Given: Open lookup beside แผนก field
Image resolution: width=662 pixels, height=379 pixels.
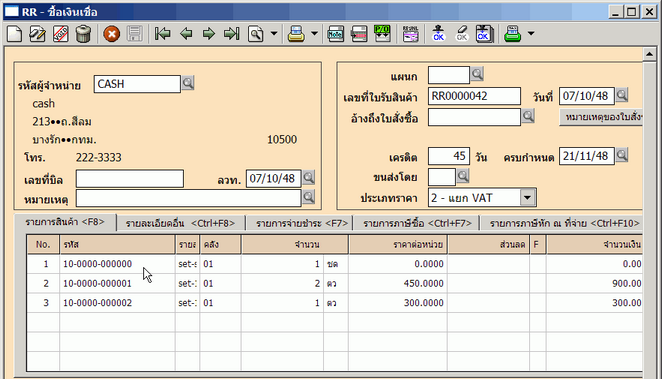Looking at the screenshot, I should click(477, 74).
